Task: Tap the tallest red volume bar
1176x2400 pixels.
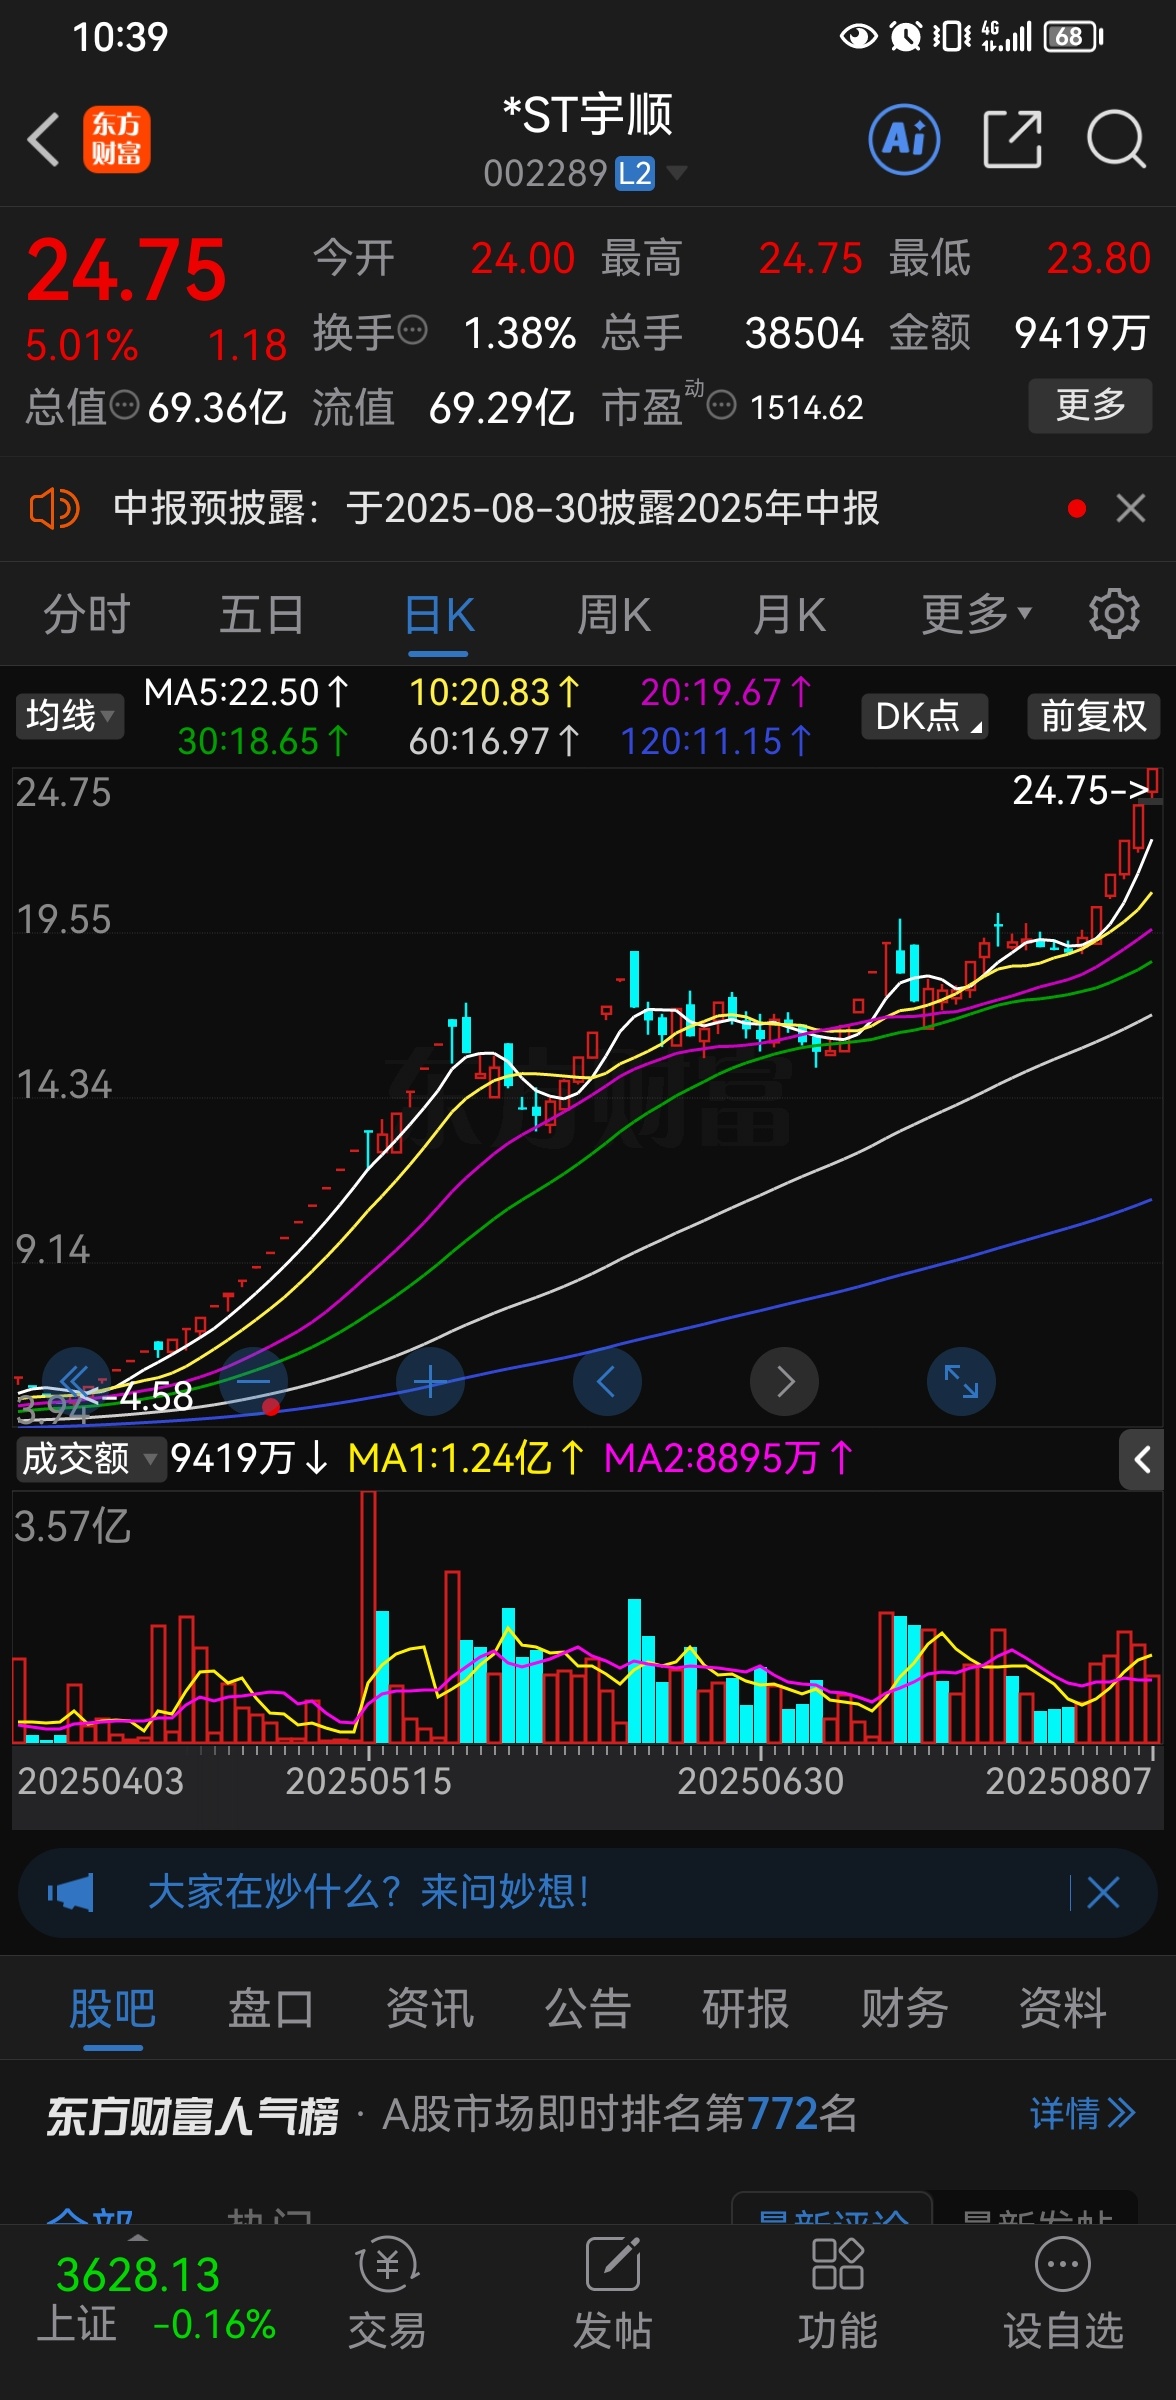Action: click(x=368, y=1616)
